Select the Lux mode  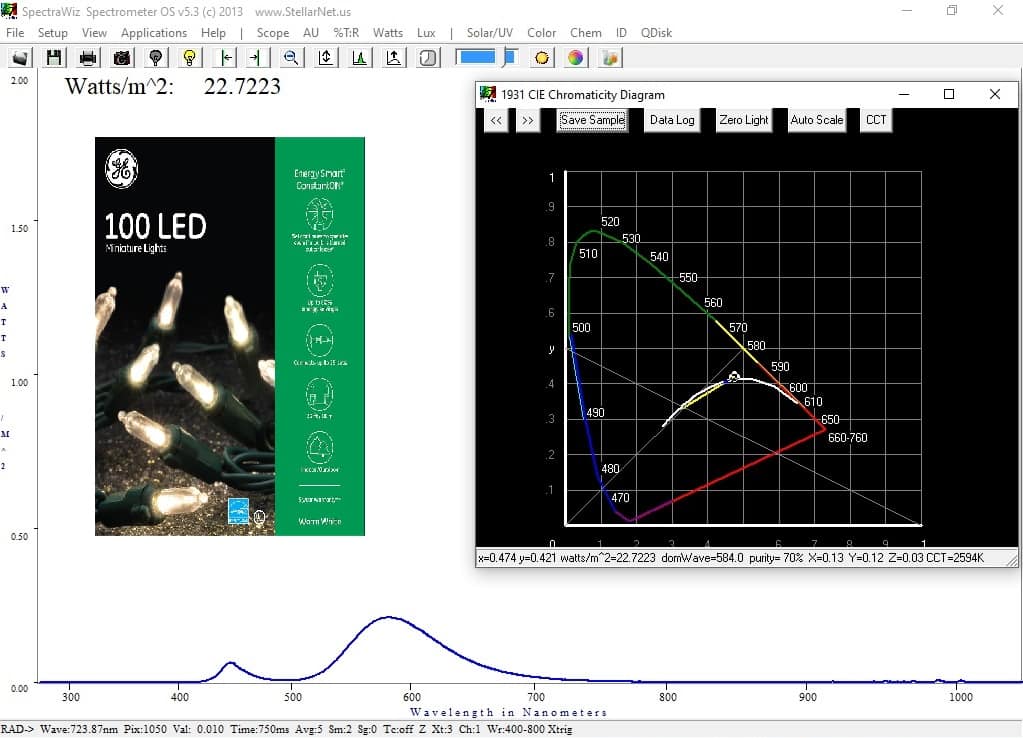(426, 33)
